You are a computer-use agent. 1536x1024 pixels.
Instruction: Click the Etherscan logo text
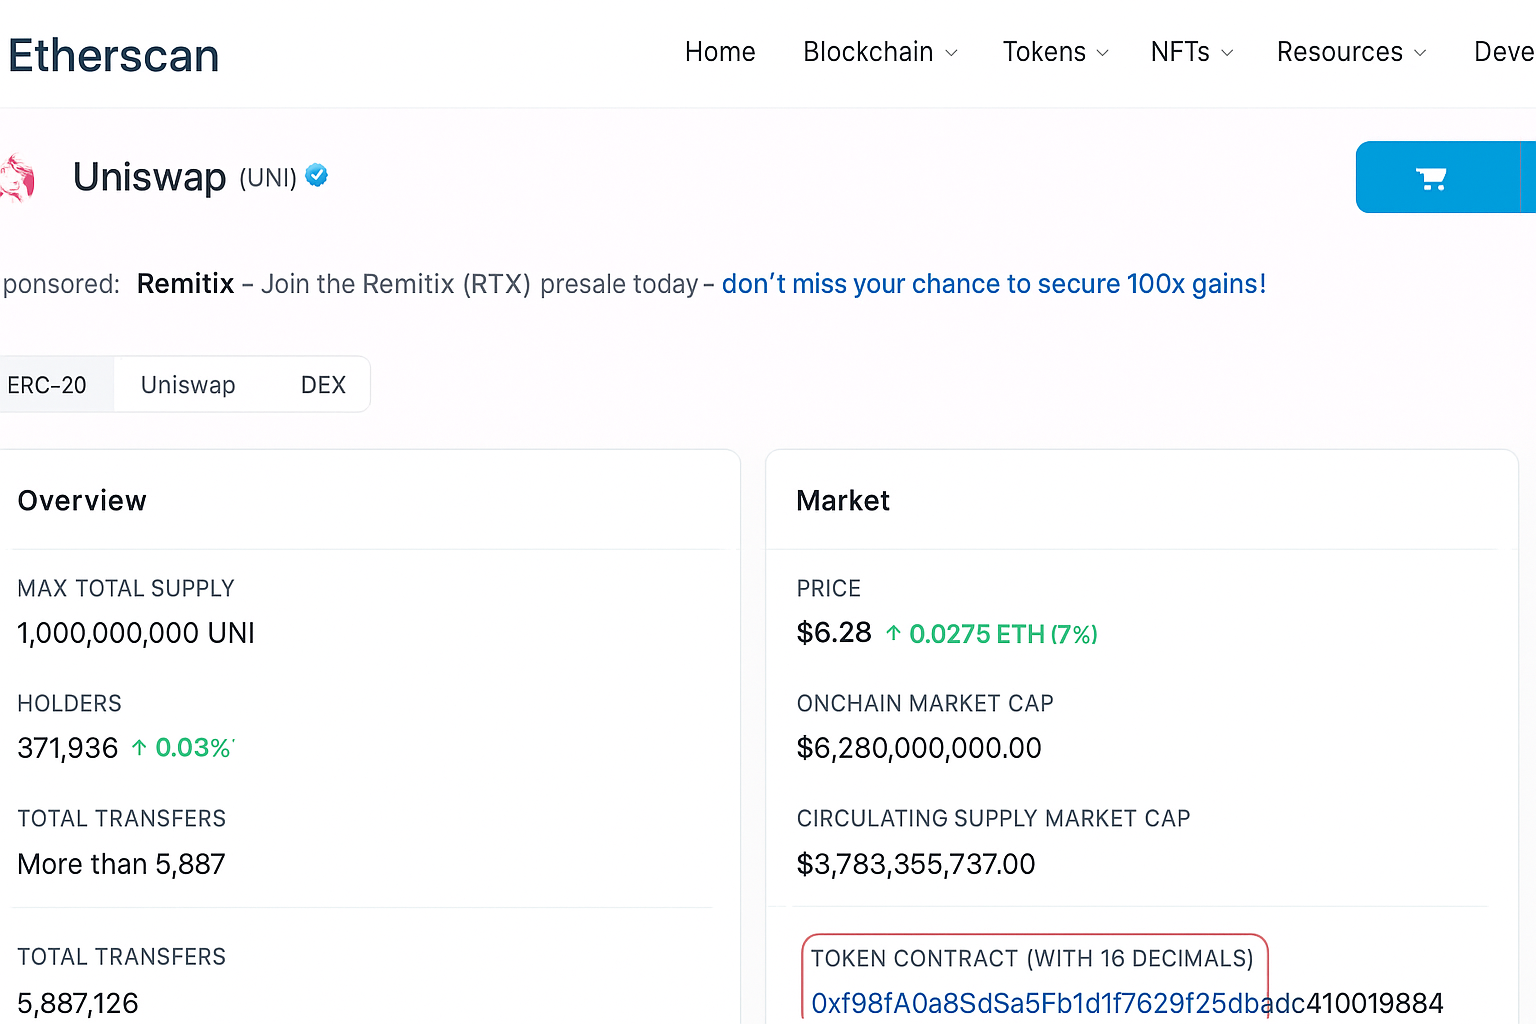(114, 55)
